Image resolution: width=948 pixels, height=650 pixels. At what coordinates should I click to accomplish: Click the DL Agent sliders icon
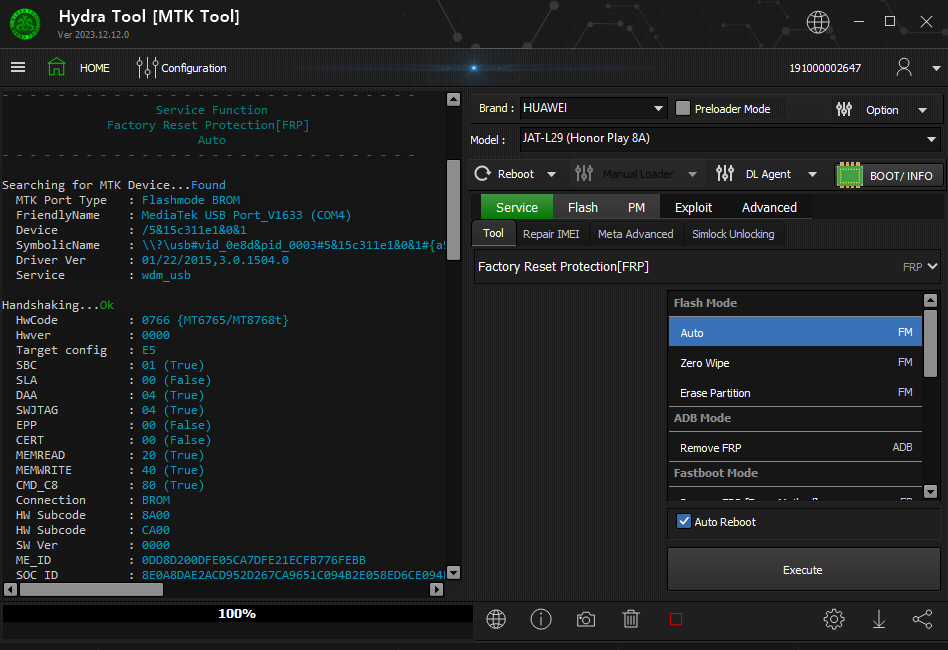click(725, 174)
